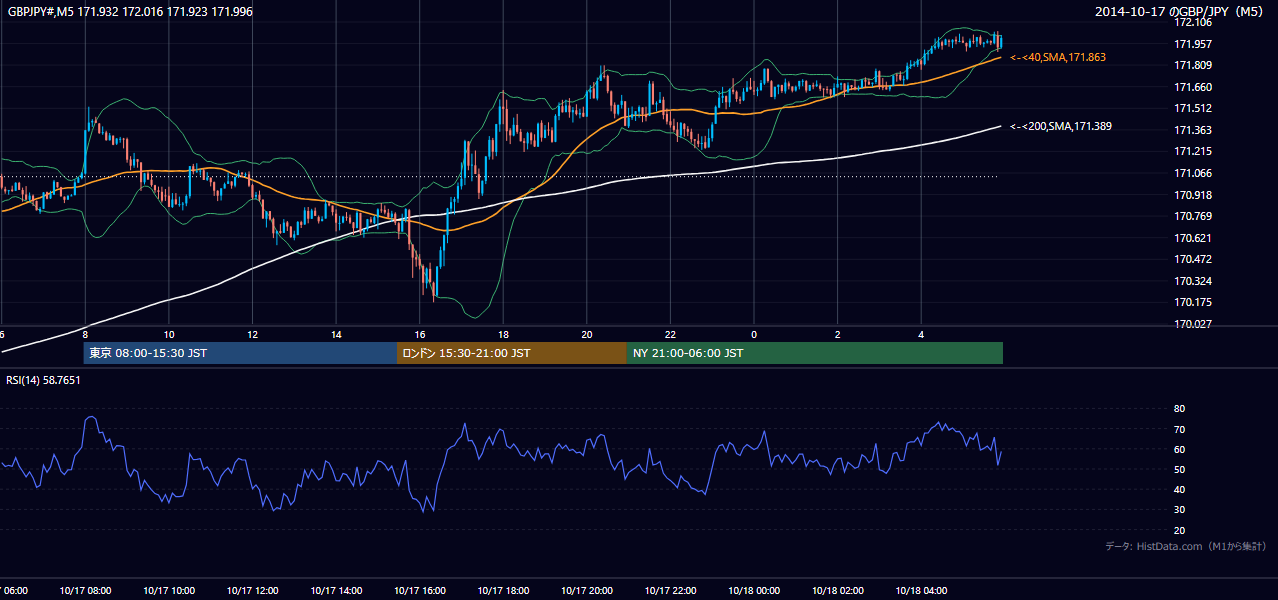Click hour 4 on the chart time axis
The width and height of the screenshot is (1278, 600).
click(921, 334)
